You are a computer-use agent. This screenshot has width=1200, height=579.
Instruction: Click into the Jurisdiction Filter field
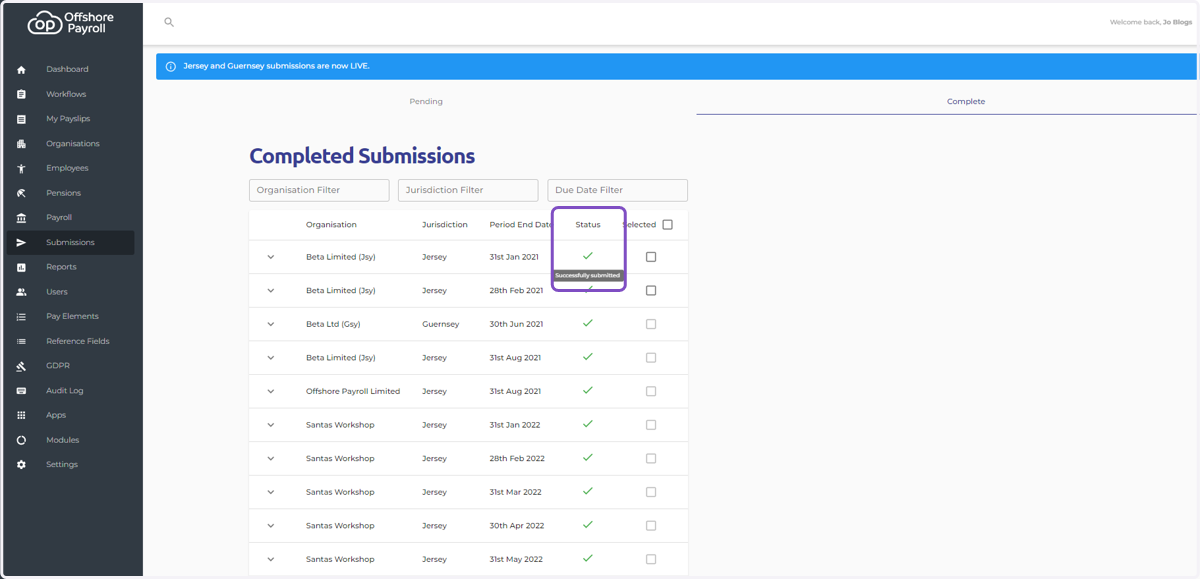[x=468, y=190]
